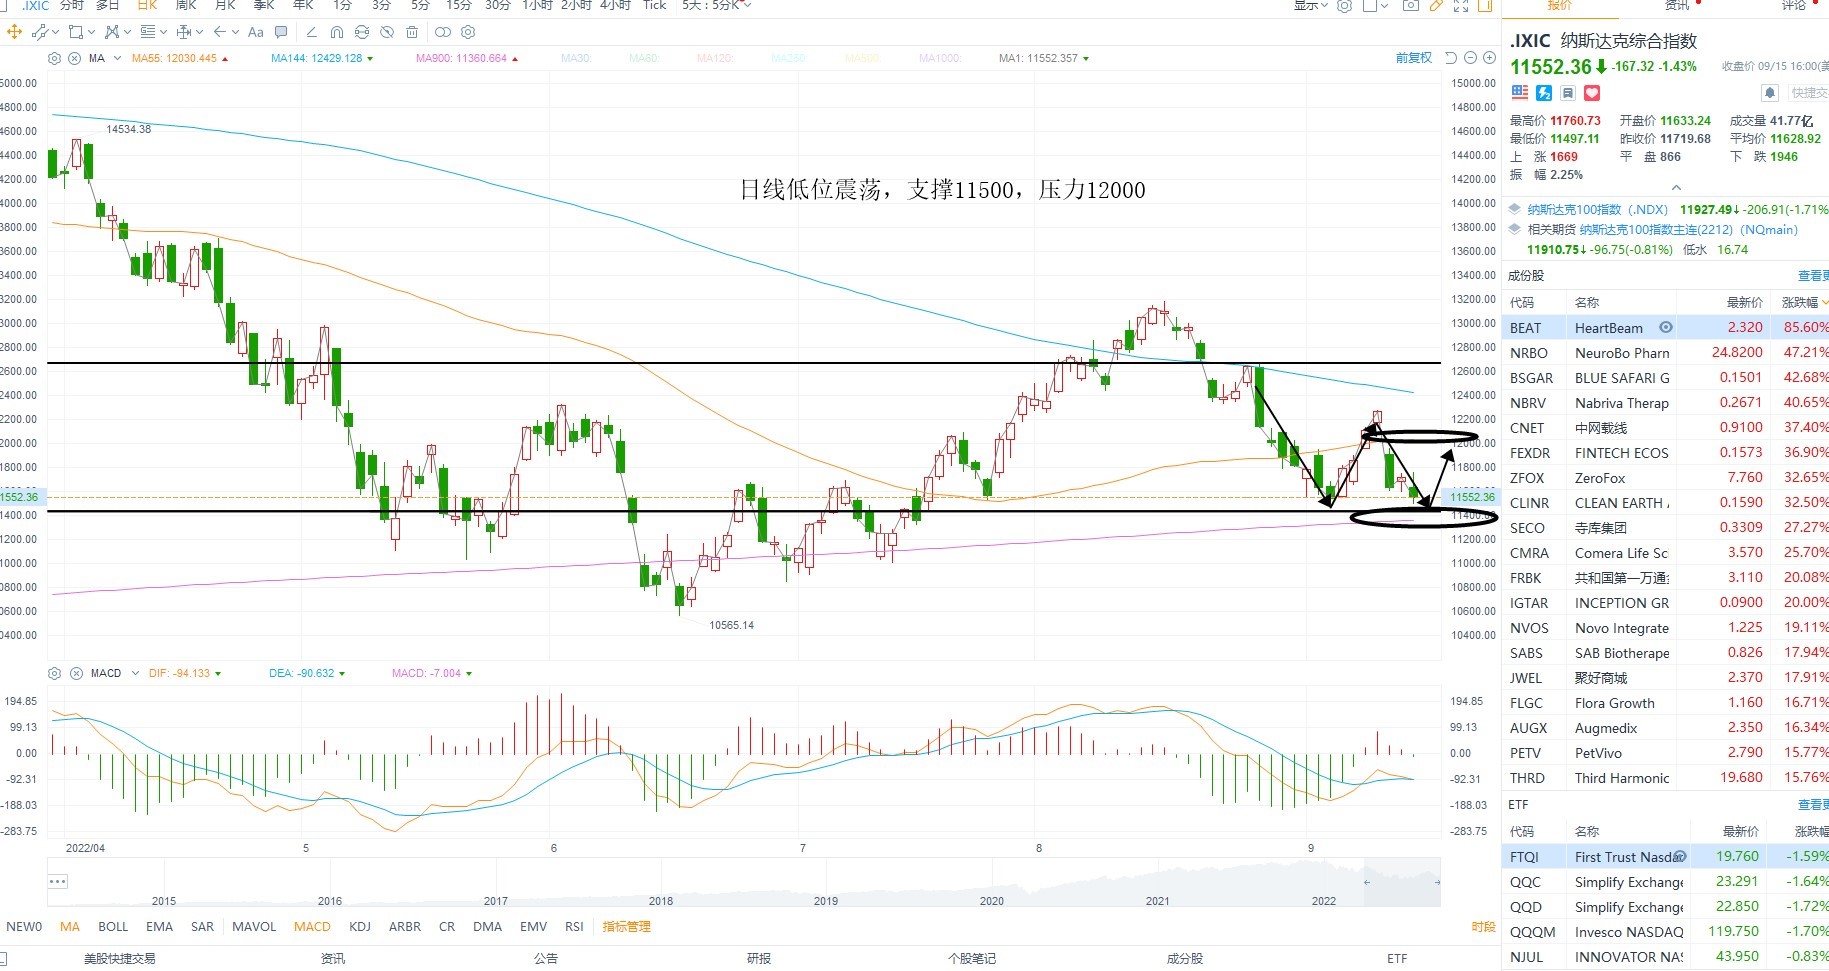Hide drawings with the eye-slash icon
This screenshot has width=1829, height=971.
(387, 32)
